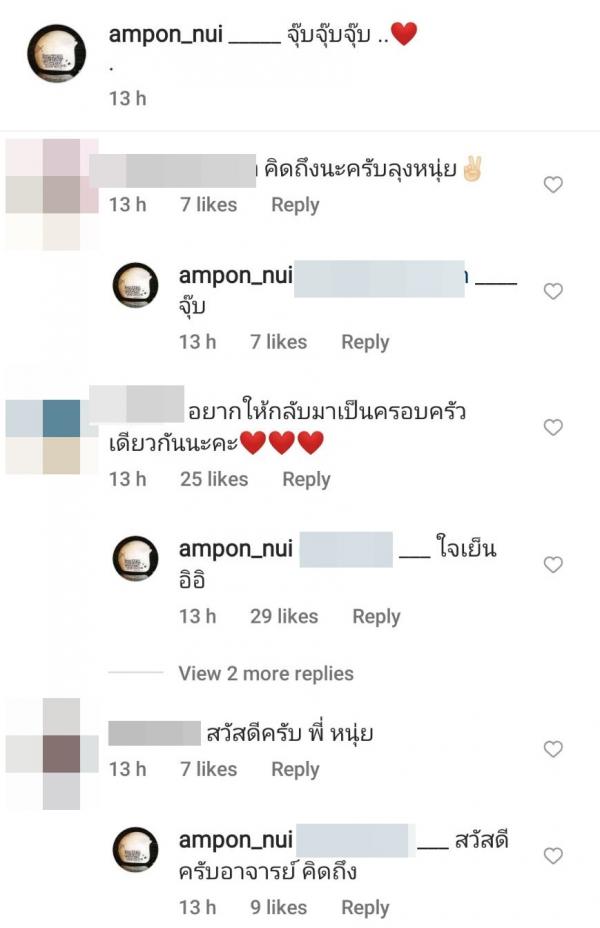This screenshot has width=600, height=928.
Task: Reply to "สวัสดีครับ พี่ หนุ่ย" comment
Action: tap(295, 769)
